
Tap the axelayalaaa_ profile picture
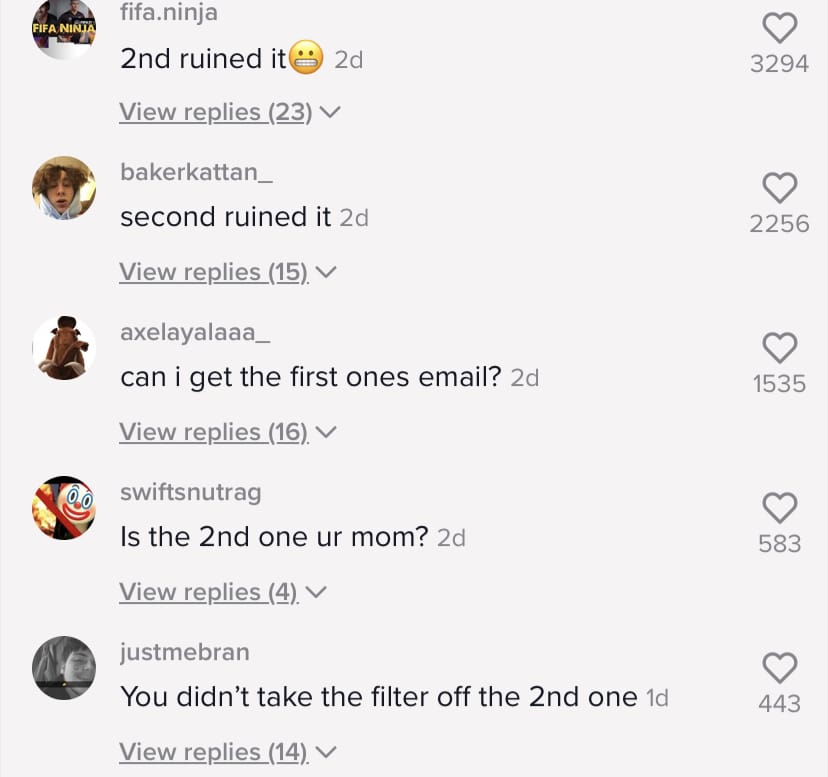[64, 348]
